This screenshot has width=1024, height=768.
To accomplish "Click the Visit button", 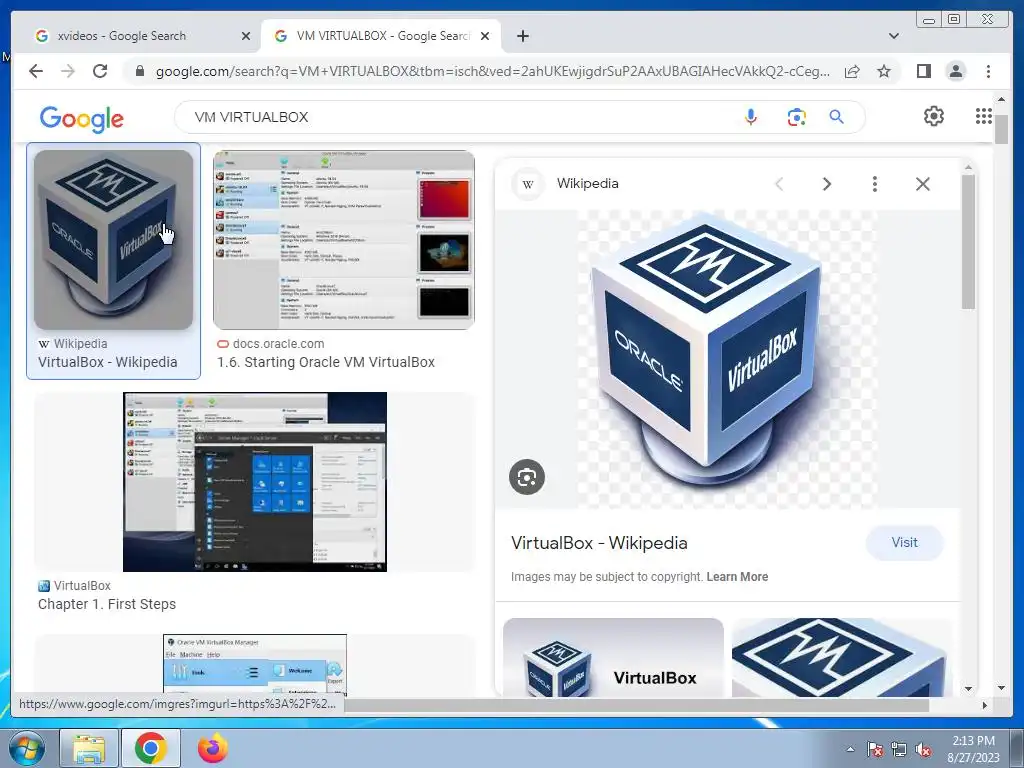I will point(904,543).
